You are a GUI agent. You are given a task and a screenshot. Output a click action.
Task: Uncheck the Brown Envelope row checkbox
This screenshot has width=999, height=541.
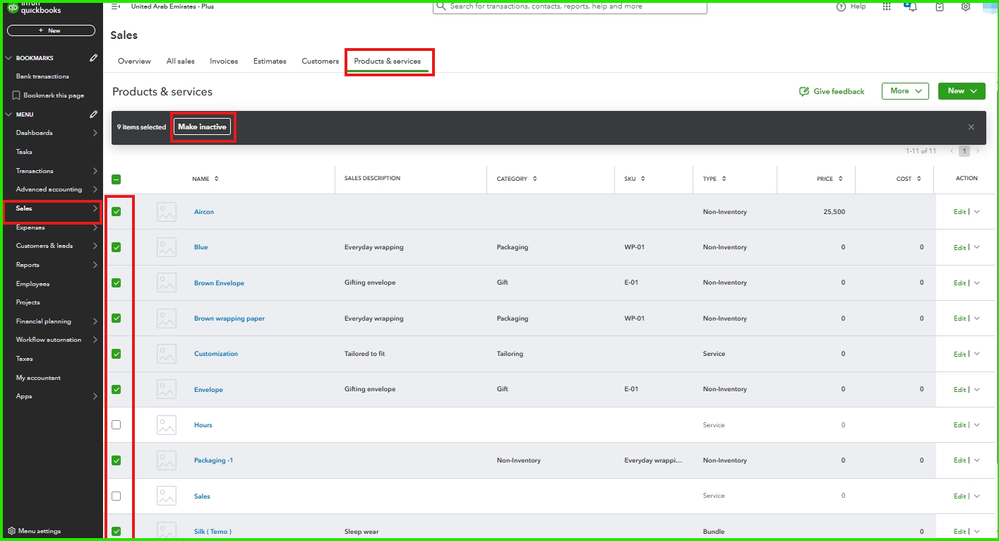[x=116, y=283]
